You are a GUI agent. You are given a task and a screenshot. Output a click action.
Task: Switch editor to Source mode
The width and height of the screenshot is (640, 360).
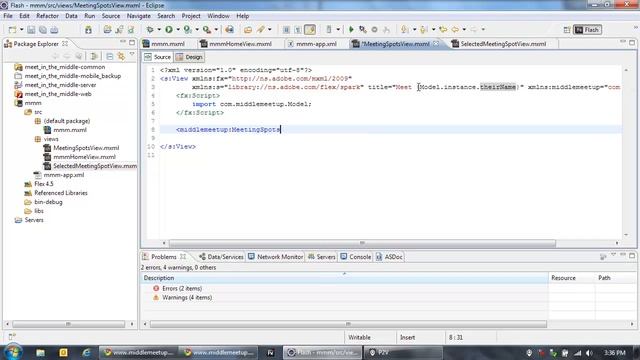tap(158, 57)
